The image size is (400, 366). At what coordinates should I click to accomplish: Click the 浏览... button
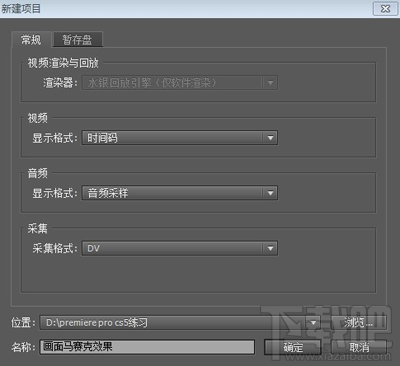click(359, 323)
